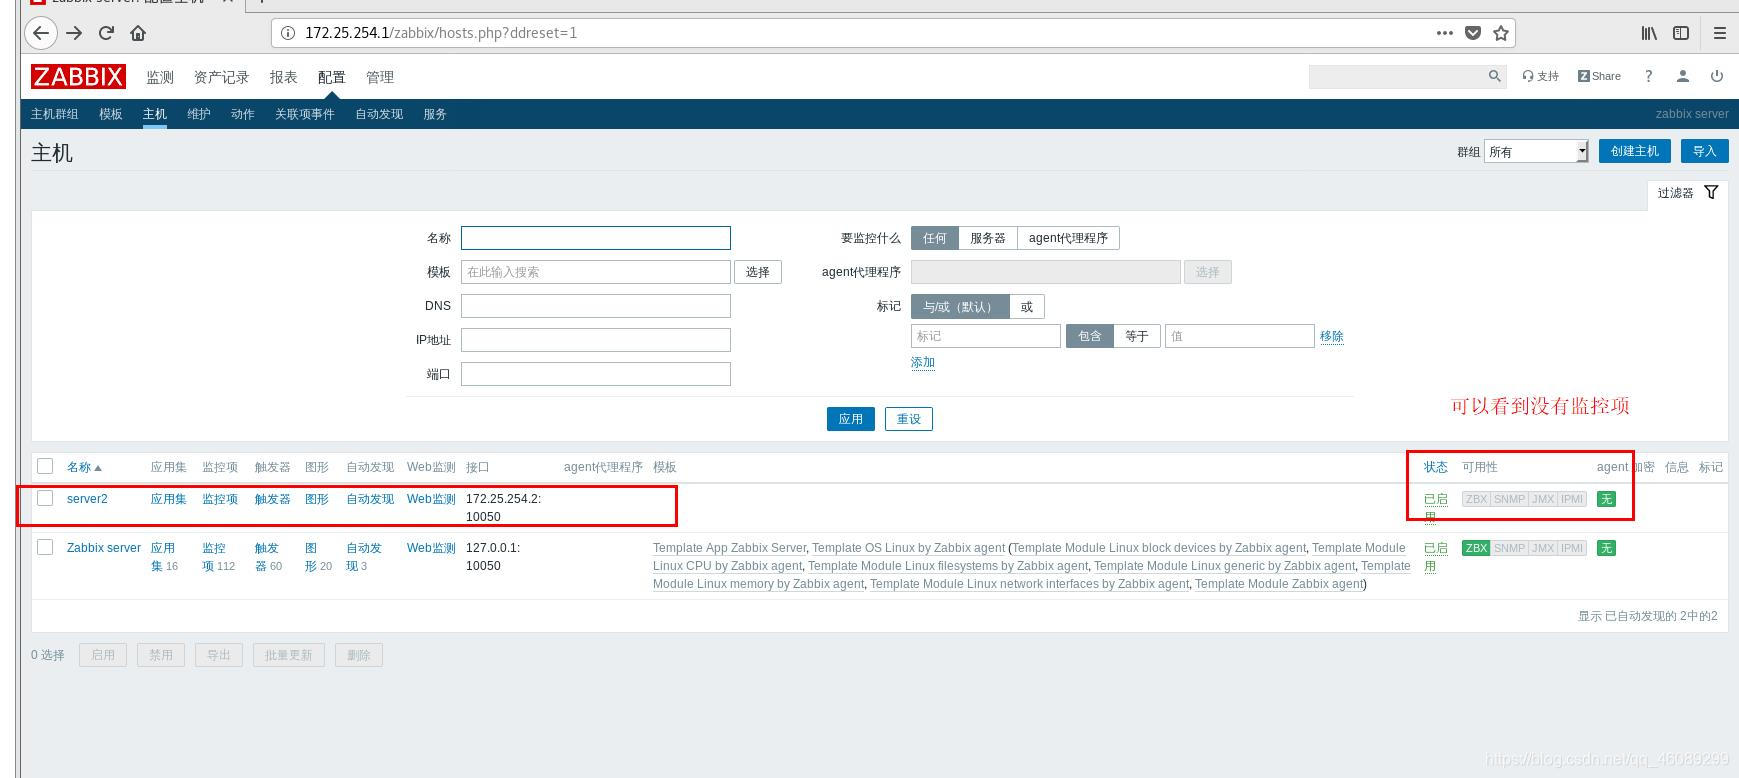Focus the DNS filter input field
Screen dimensions: 1739x778
[x=596, y=306]
